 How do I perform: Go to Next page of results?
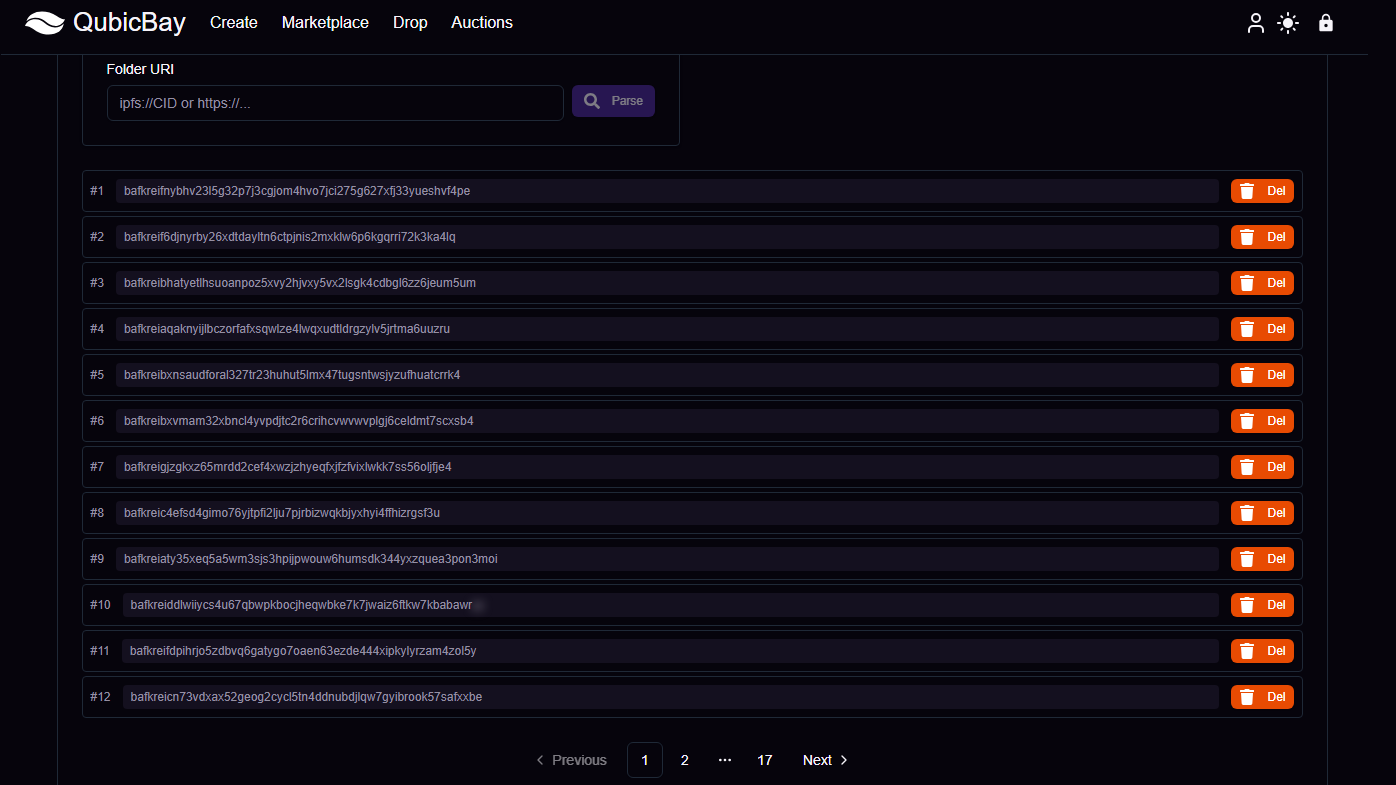point(825,760)
